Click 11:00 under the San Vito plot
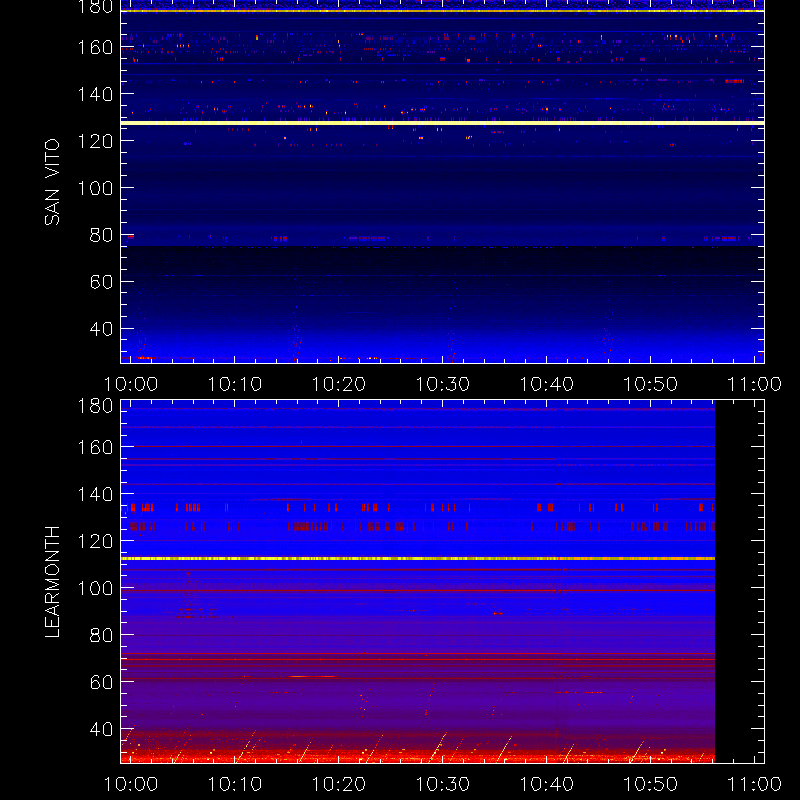800x800 pixels. tap(754, 384)
